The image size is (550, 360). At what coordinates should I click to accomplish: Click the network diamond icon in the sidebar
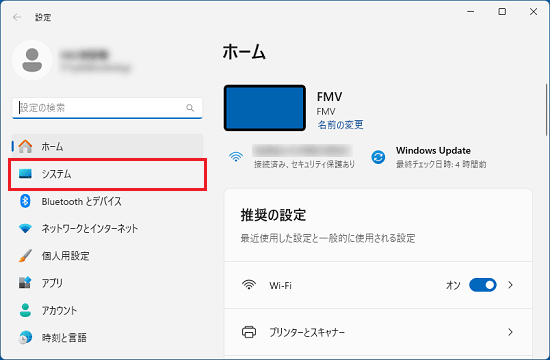pyautogui.click(x=25, y=228)
